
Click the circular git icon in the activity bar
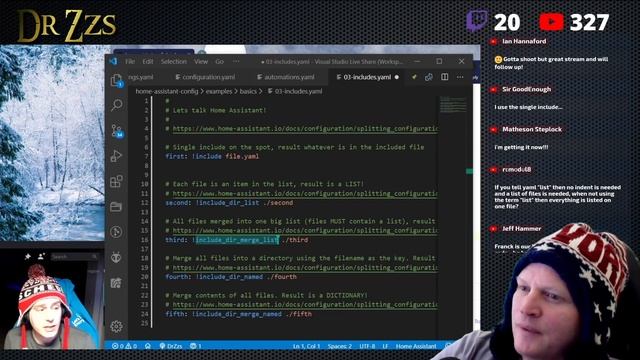pyautogui.click(x=116, y=232)
